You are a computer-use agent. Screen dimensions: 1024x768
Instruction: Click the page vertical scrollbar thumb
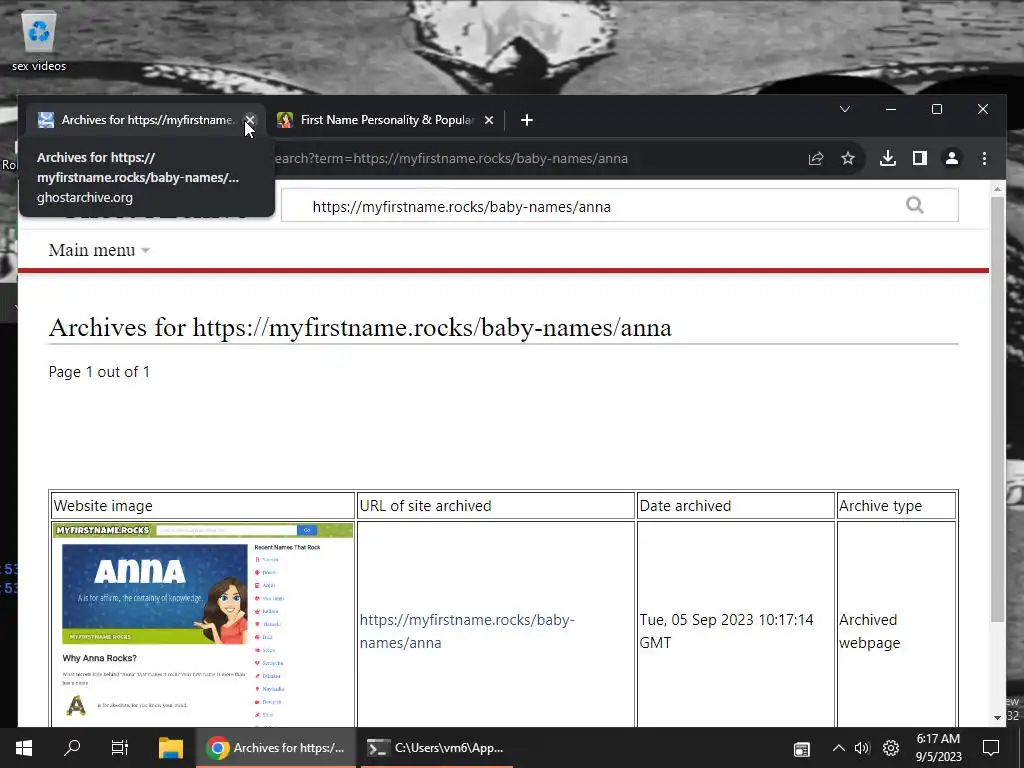coord(997,409)
